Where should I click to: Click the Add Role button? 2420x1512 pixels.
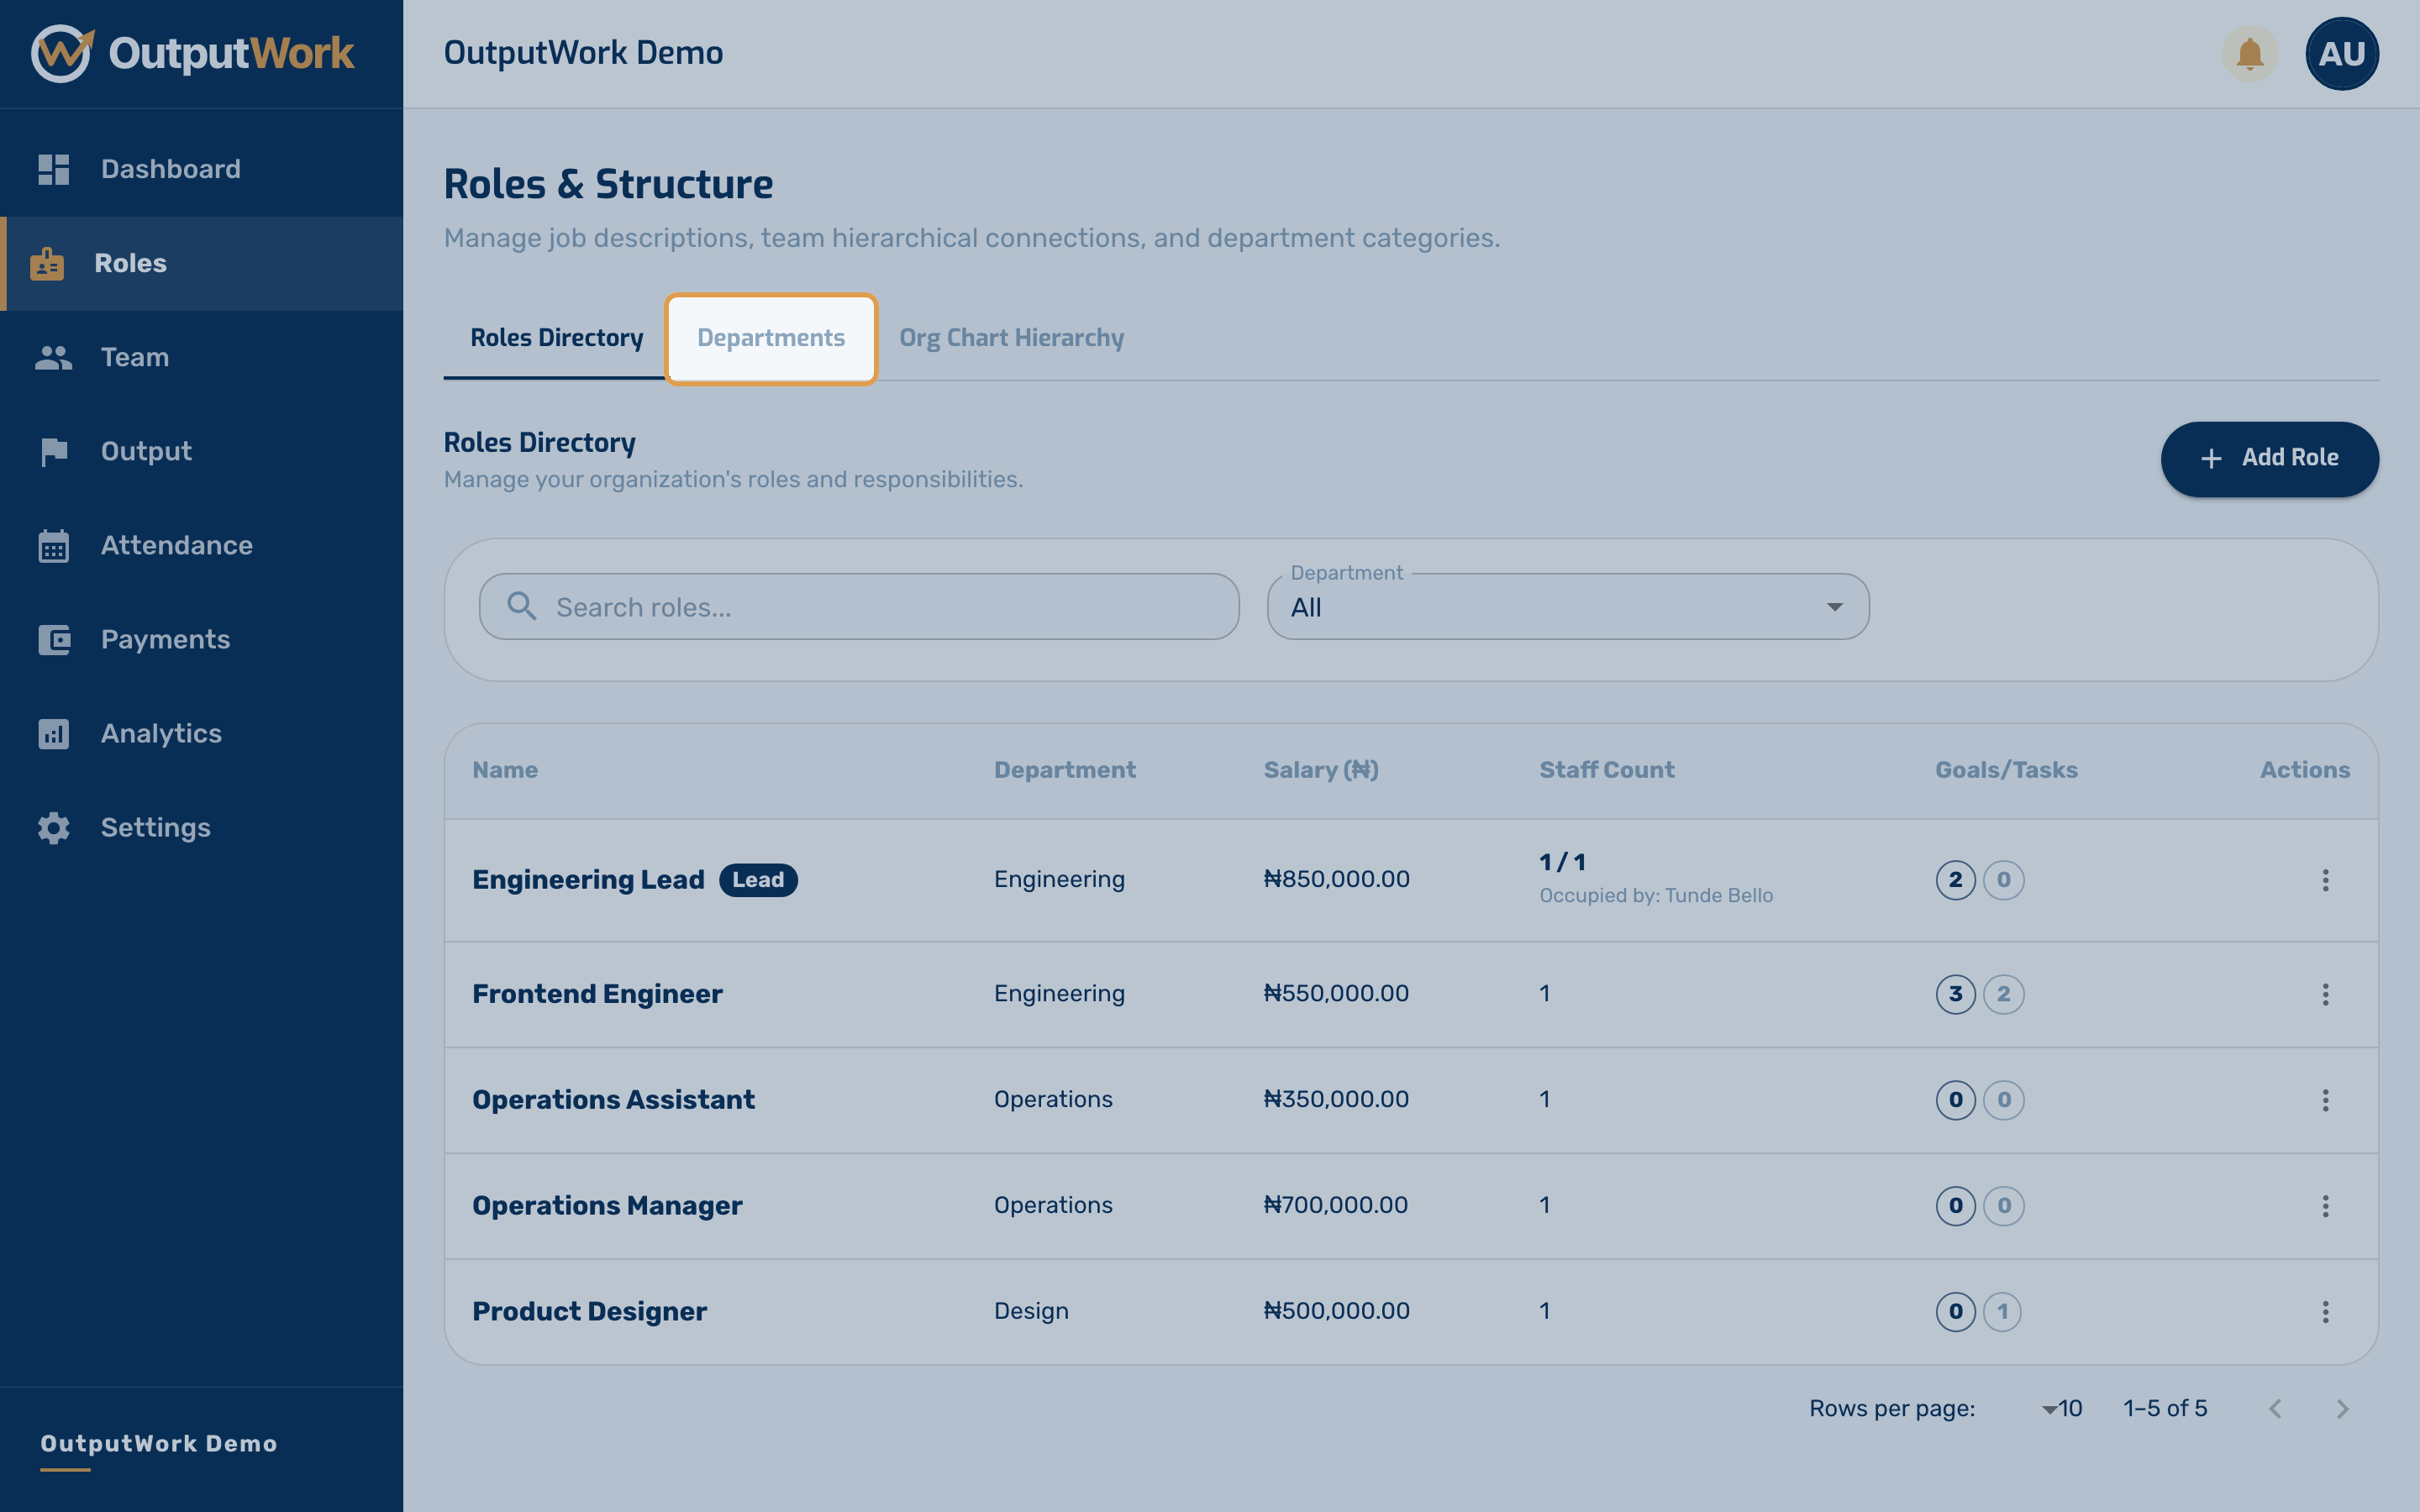(x=2269, y=458)
